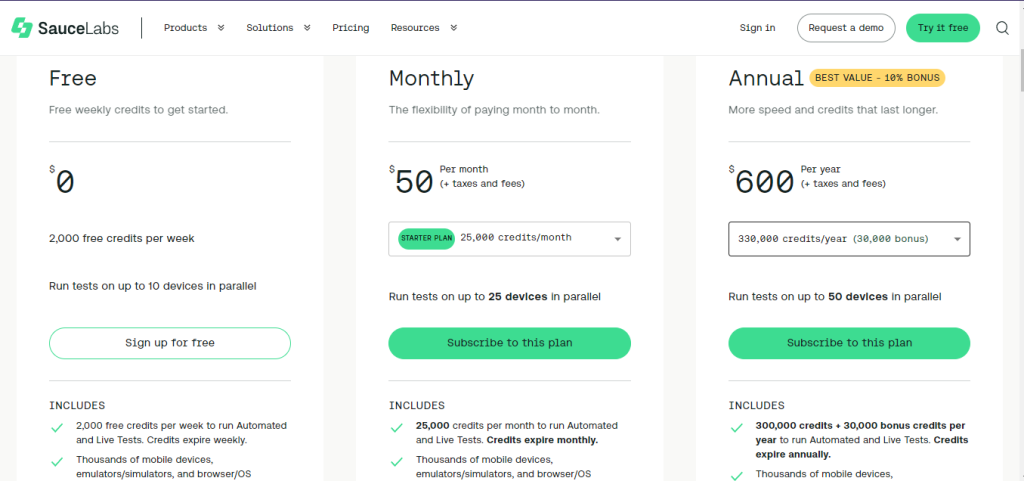Click the 'Per year' label
Viewport: 1024px width, 481px height.
(x=821, y=169)
